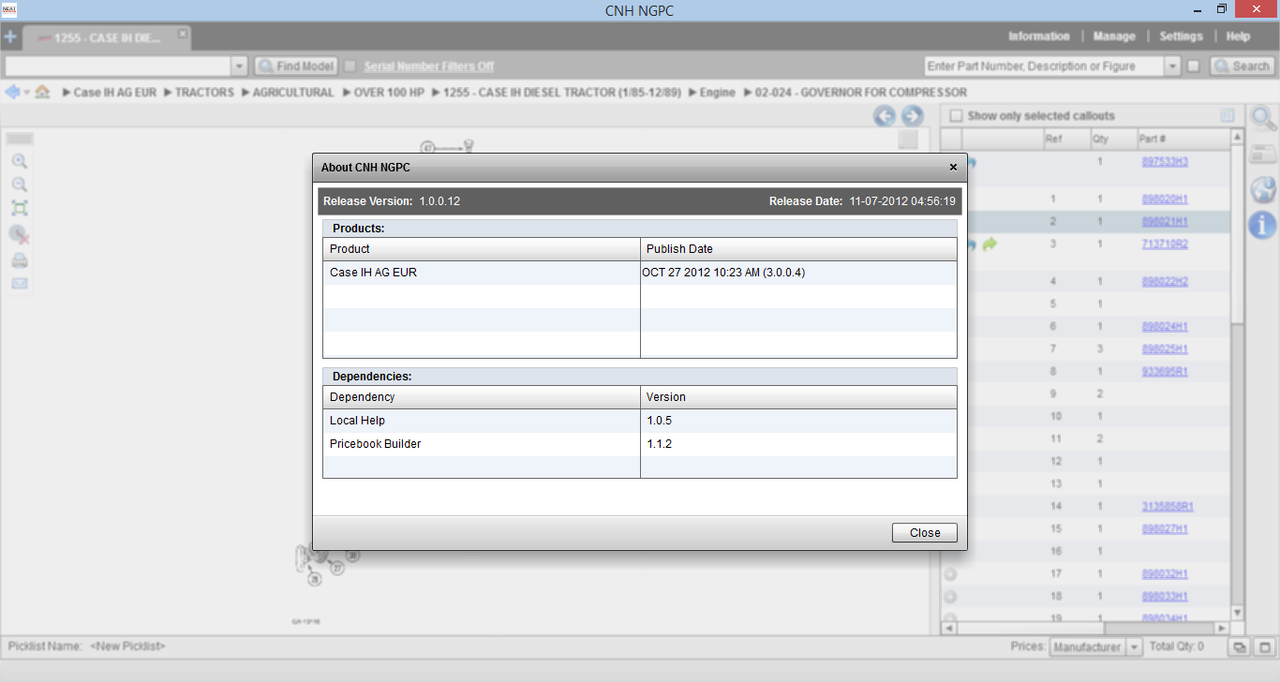Open part number 713710R2
Image resolution: width=1280 pixels, height=682 pixels.
point(1165,244)
